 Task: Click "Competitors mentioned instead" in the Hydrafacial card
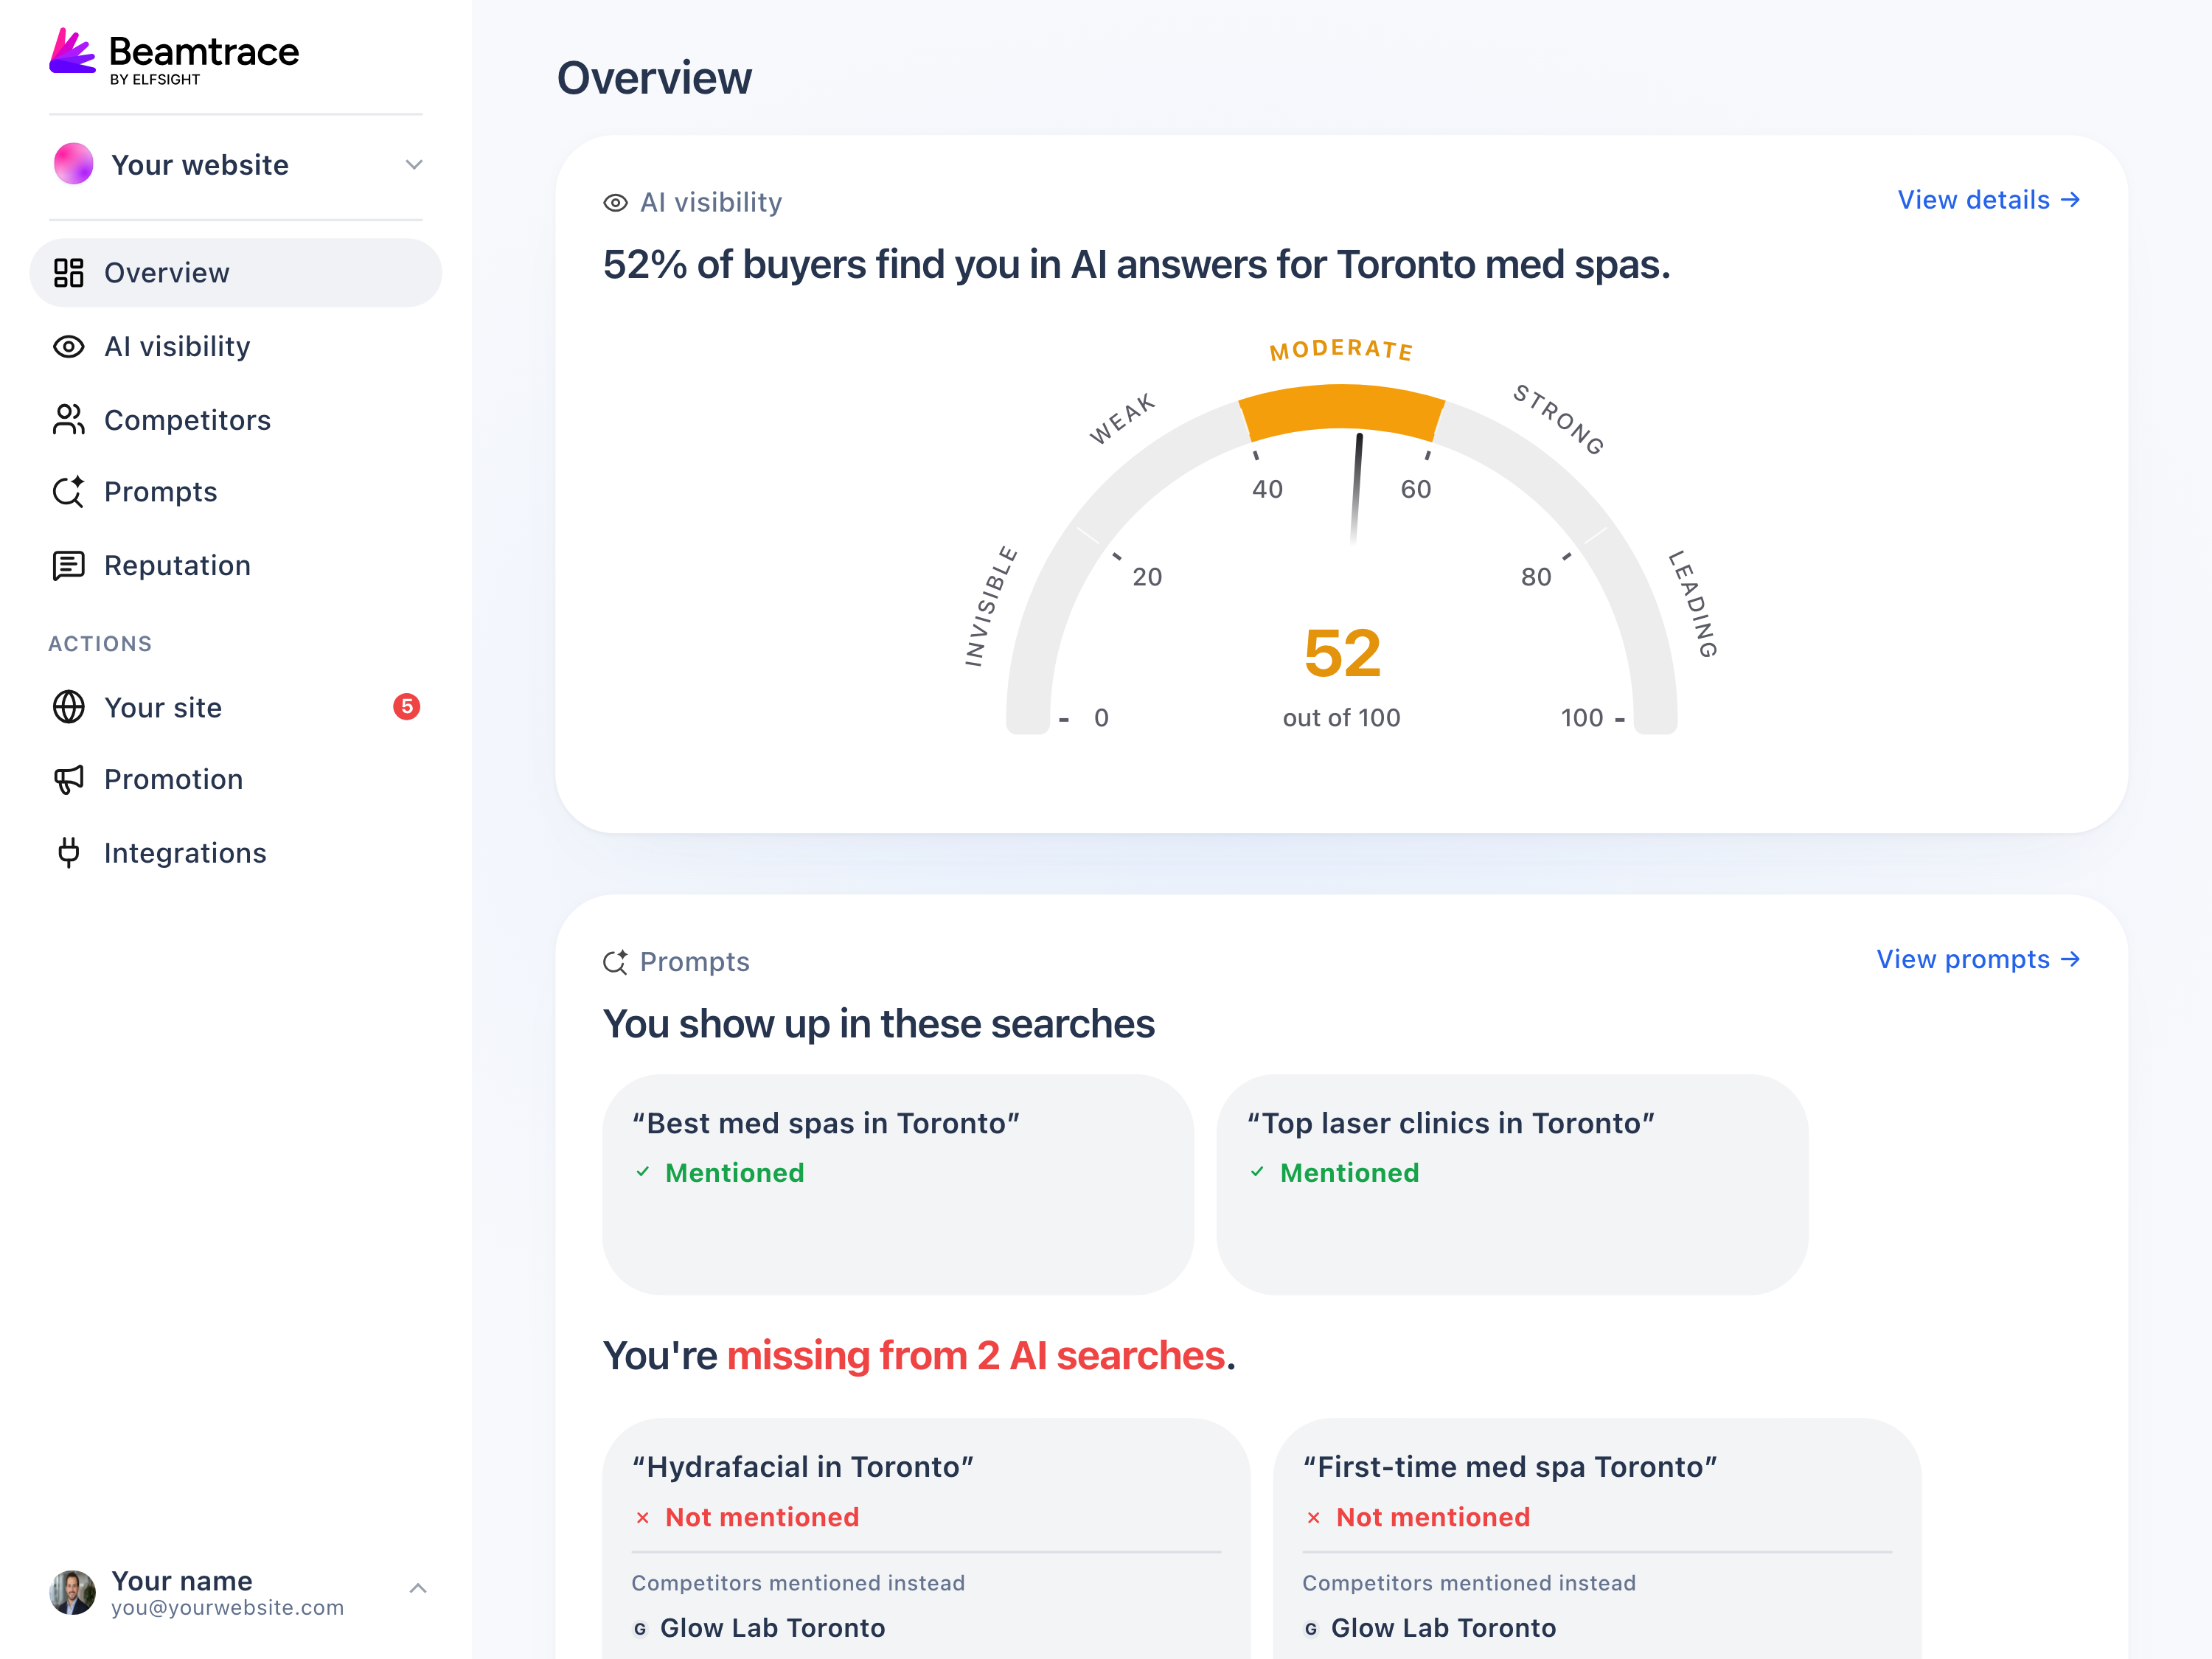pos(798,1583)
